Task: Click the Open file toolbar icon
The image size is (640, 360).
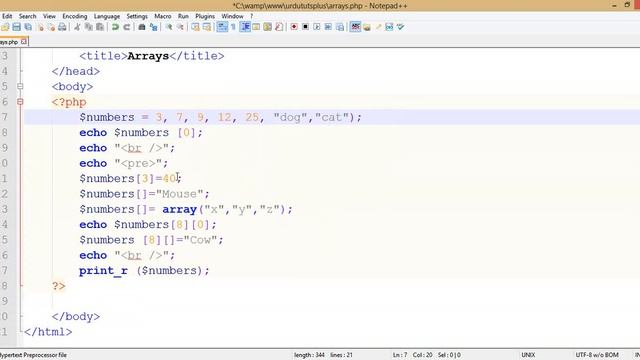Action: (5, 27)
